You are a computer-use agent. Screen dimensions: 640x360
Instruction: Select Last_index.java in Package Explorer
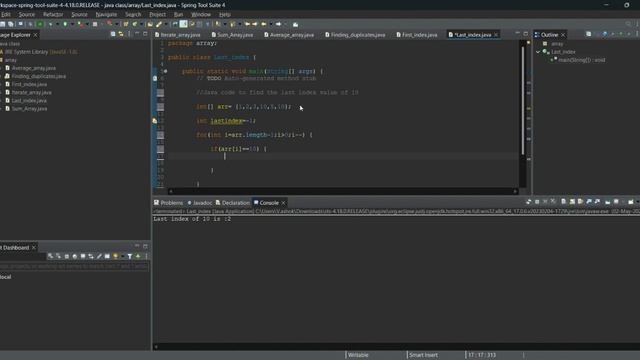[x=29, y=101]
